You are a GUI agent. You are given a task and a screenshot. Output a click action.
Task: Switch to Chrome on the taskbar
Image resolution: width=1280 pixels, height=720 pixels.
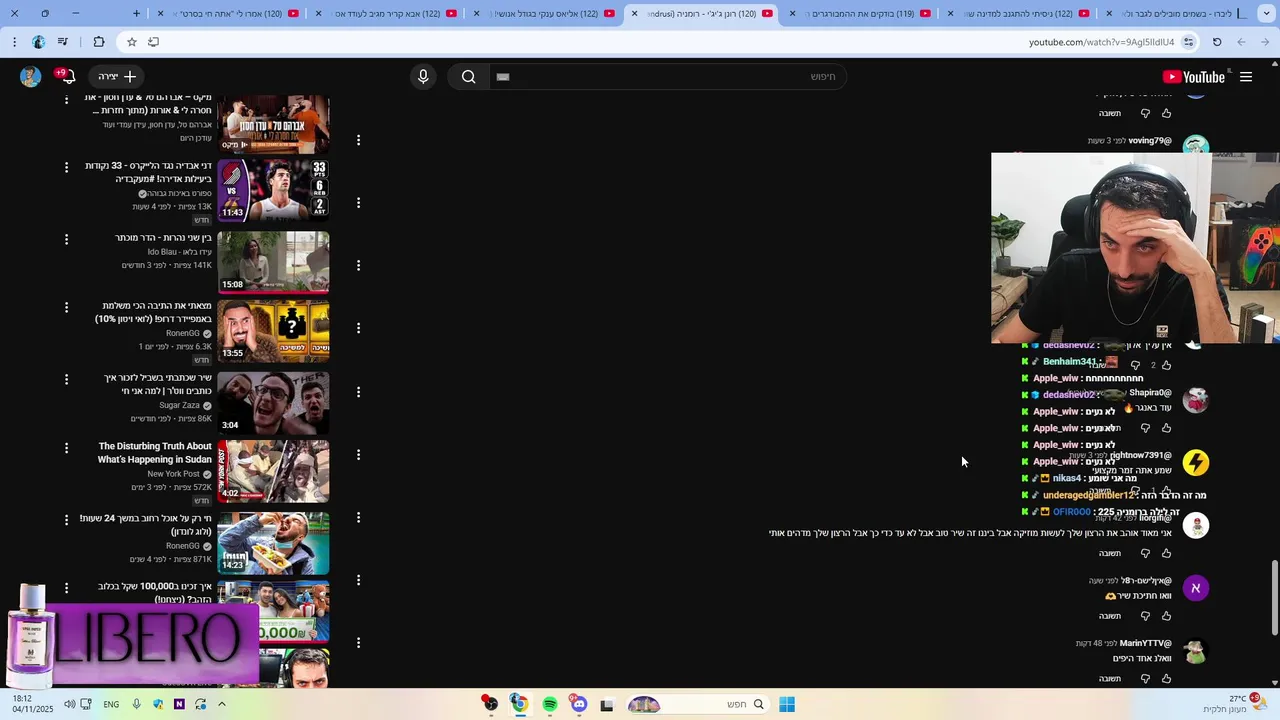click(519, 704)
